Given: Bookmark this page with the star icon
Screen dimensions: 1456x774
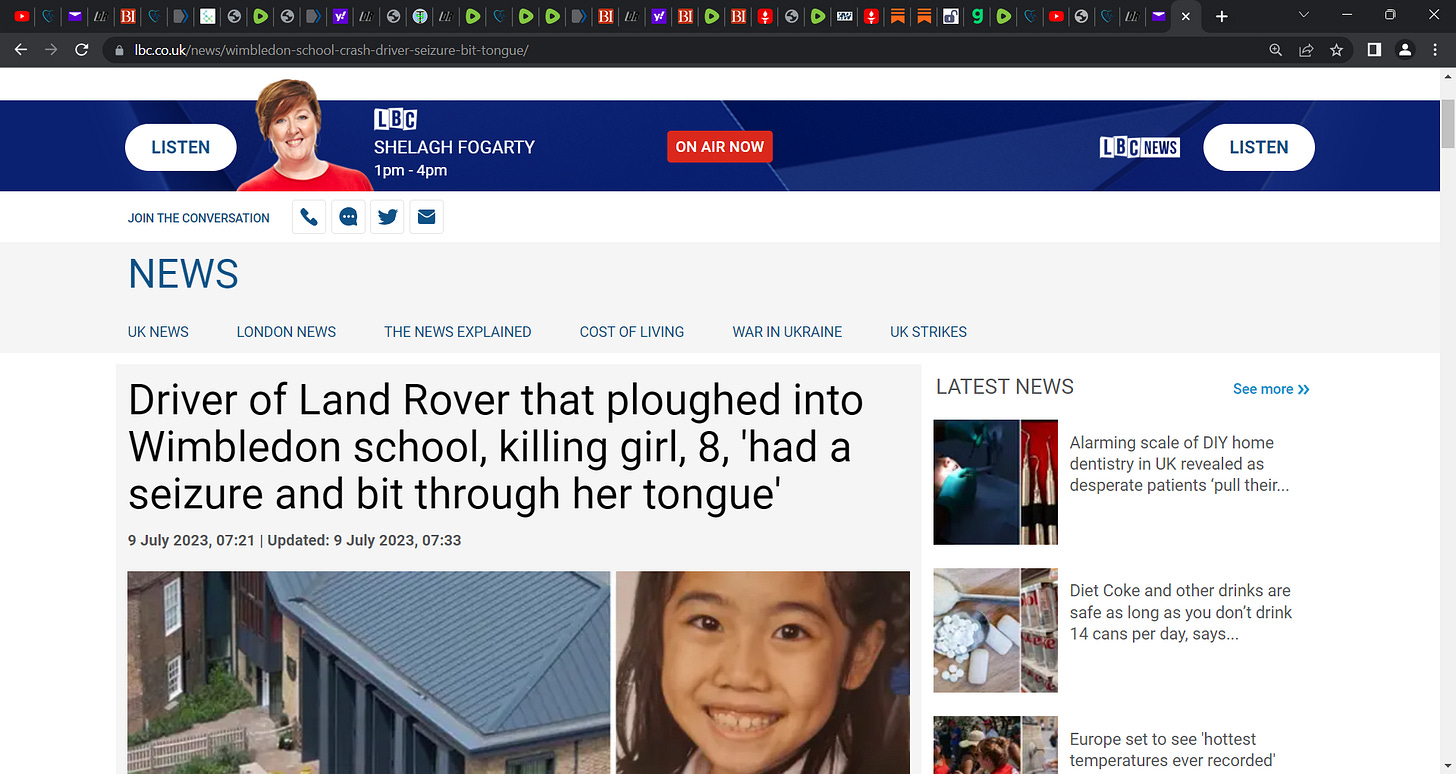Looking at the screenshot, I should 1336,50.
